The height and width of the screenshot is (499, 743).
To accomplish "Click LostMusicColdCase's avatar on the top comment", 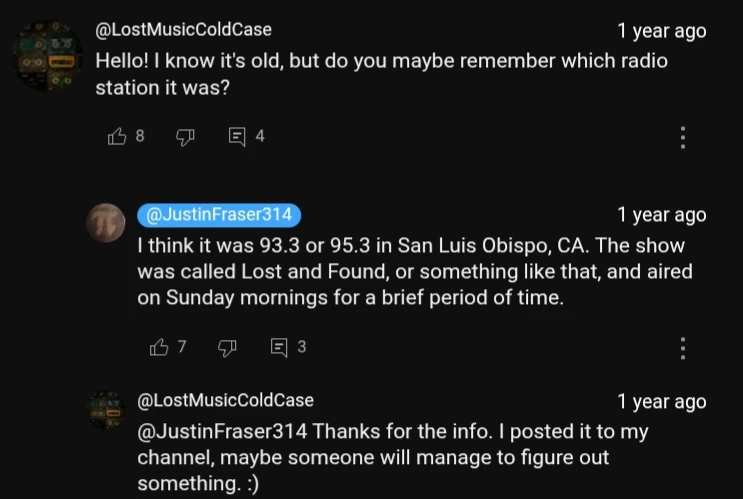I will click(x=49, y=57).
